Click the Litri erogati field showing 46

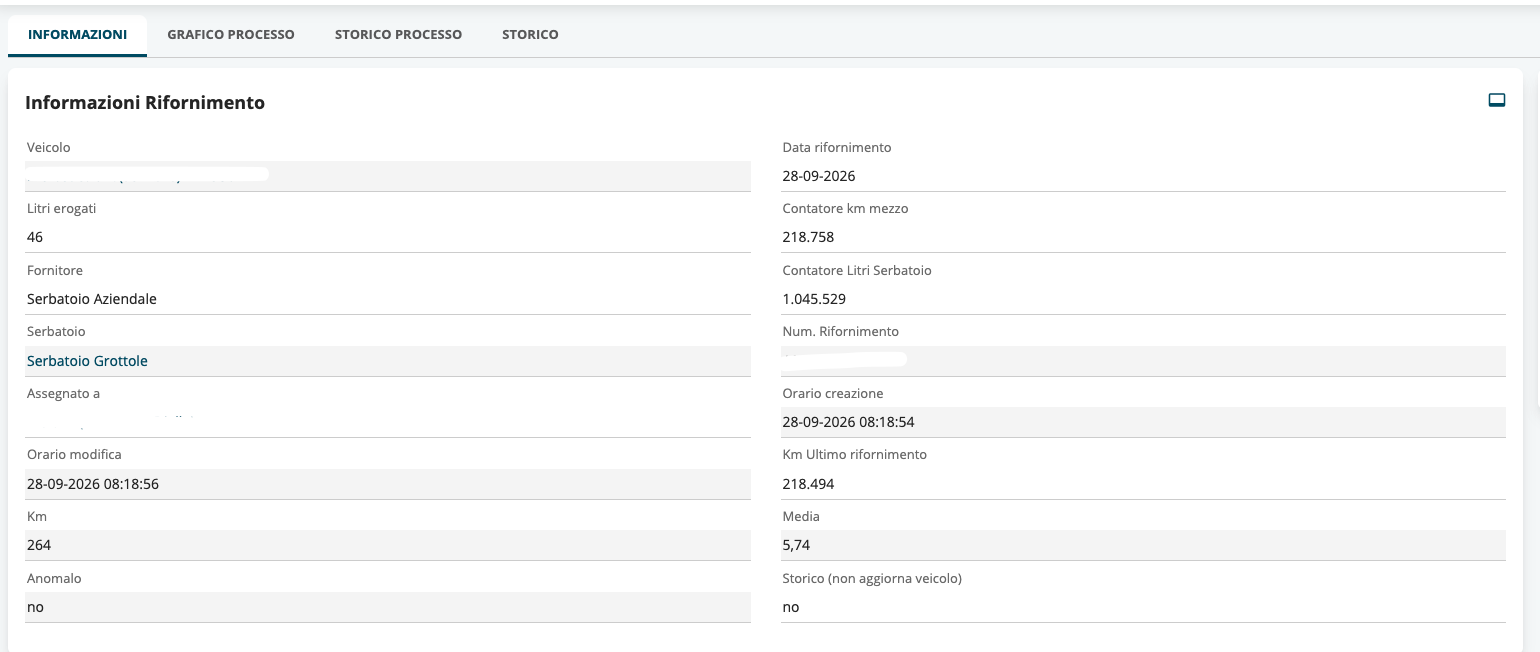coord(388,238)
